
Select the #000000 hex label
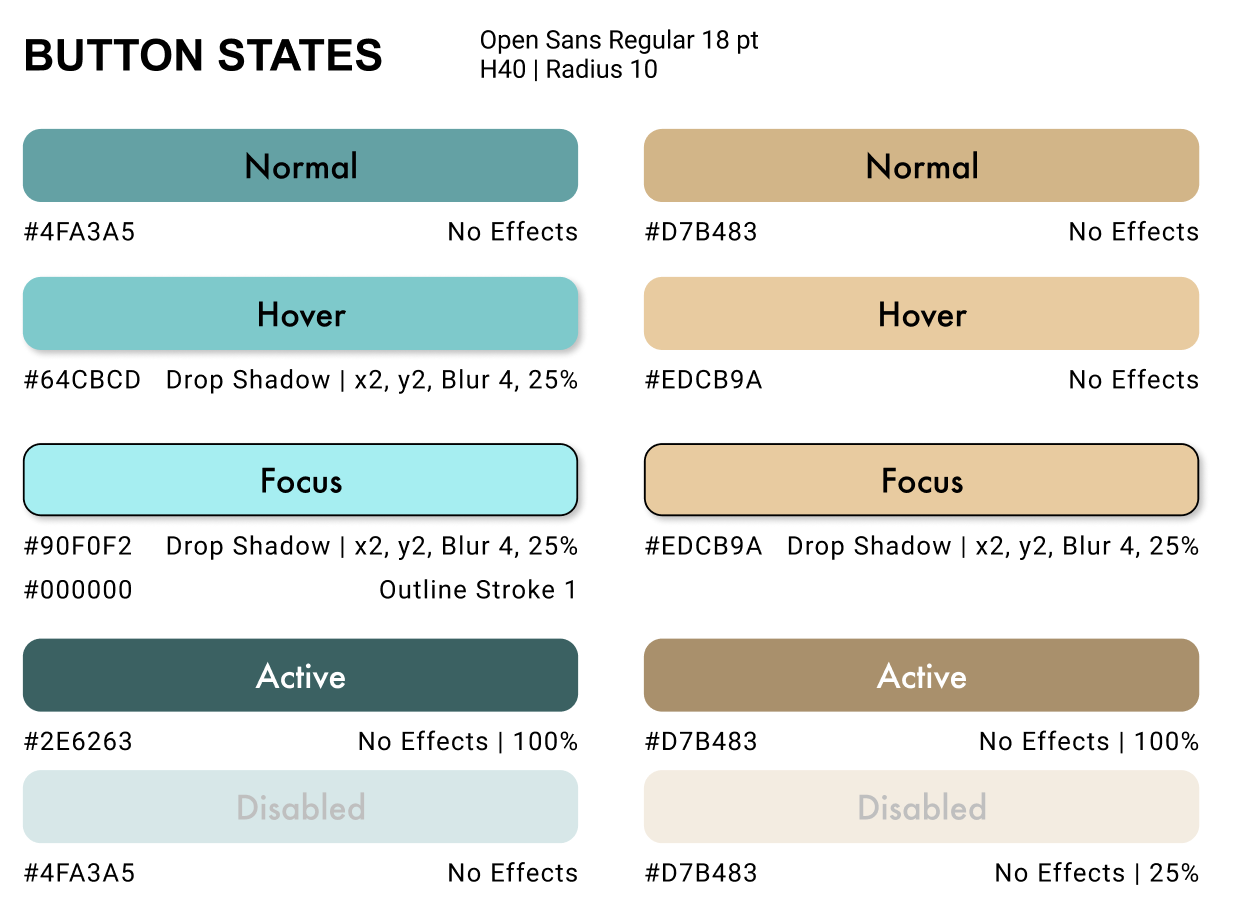point(78,590)
